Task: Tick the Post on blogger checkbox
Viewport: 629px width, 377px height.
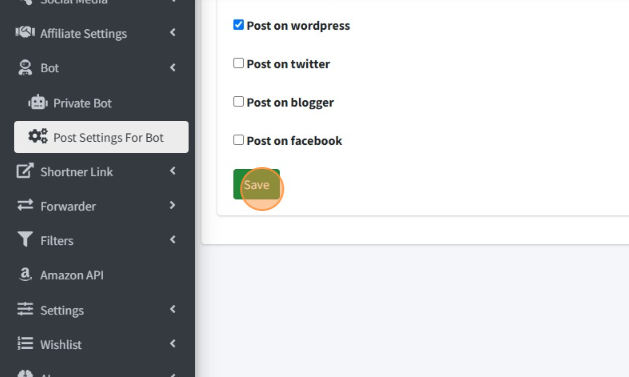Action: coord(238,101)
